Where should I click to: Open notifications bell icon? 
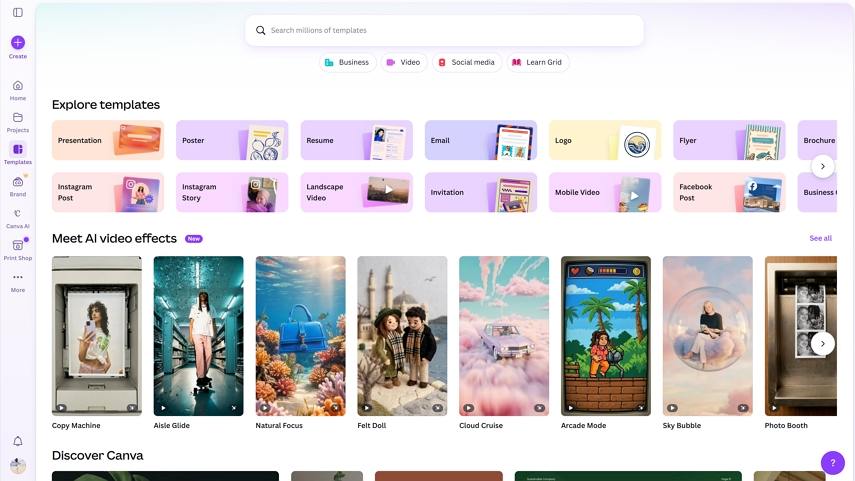click(18, 441)
